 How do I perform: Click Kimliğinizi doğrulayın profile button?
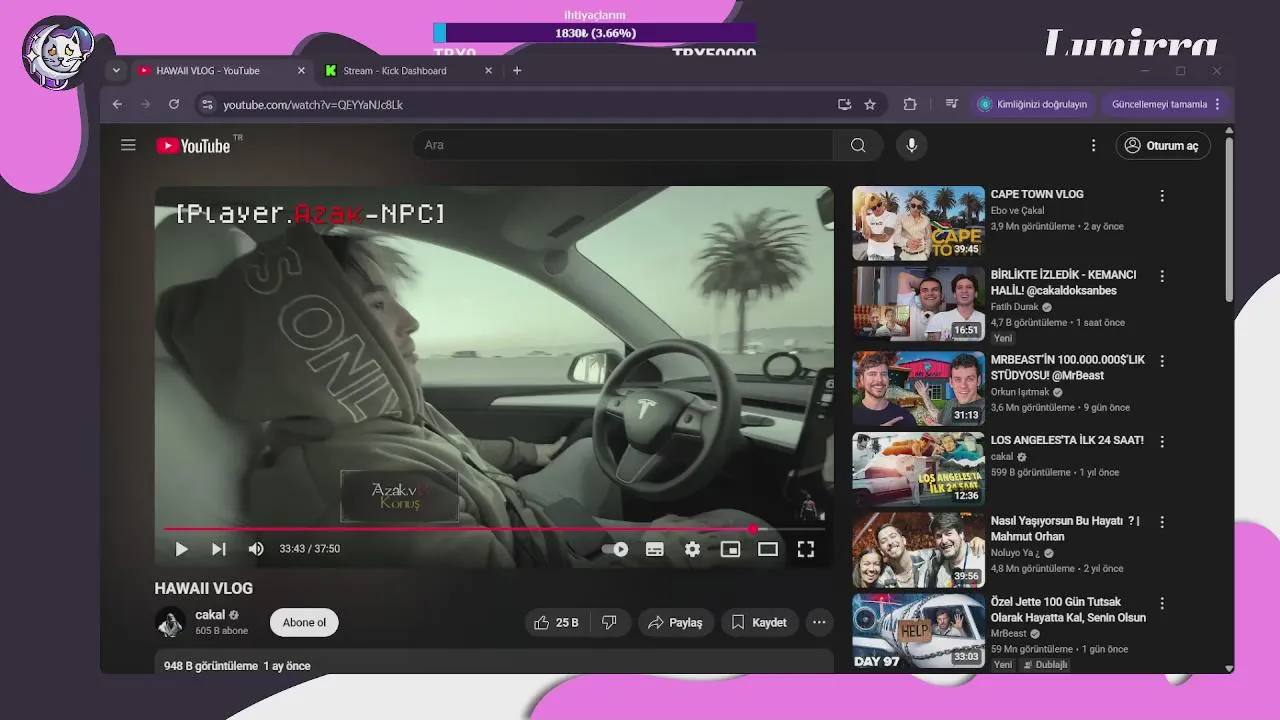click(x=1033, y=104)
